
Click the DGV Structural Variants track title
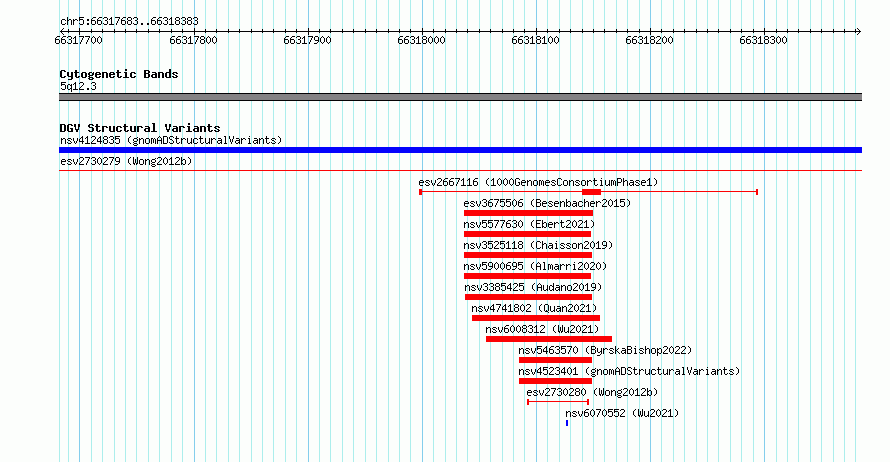140,128
